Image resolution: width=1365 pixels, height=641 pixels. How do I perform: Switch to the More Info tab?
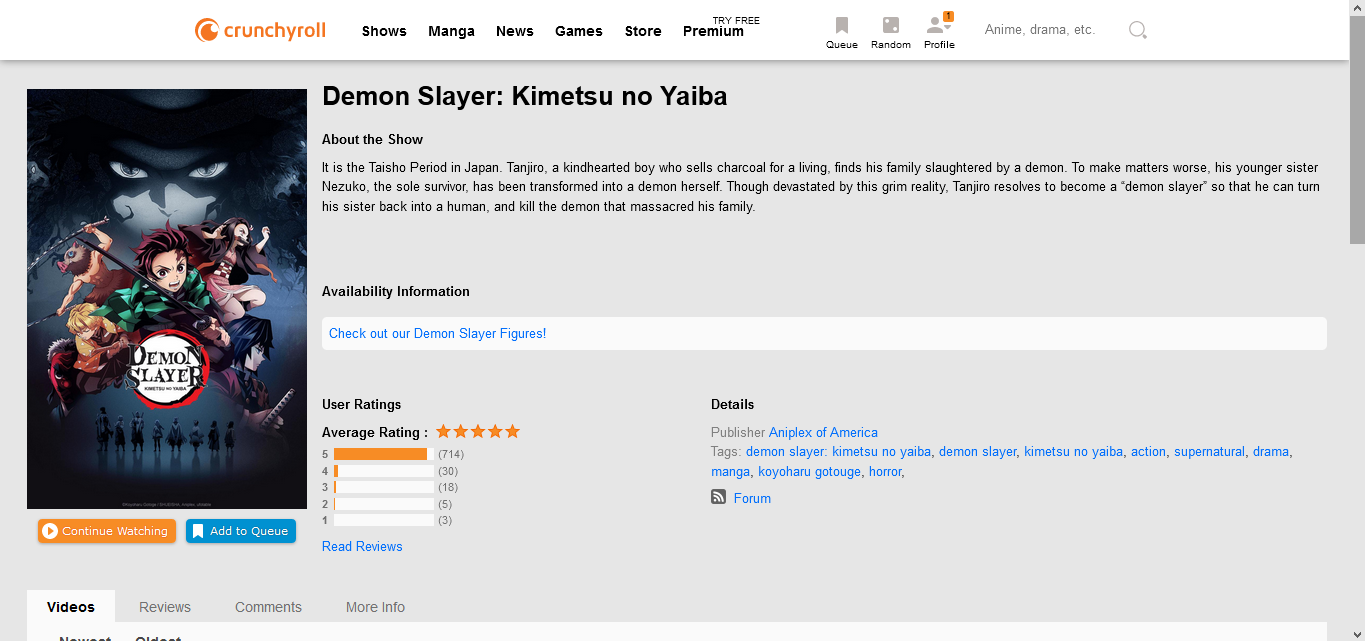click(x=375, y=607)
